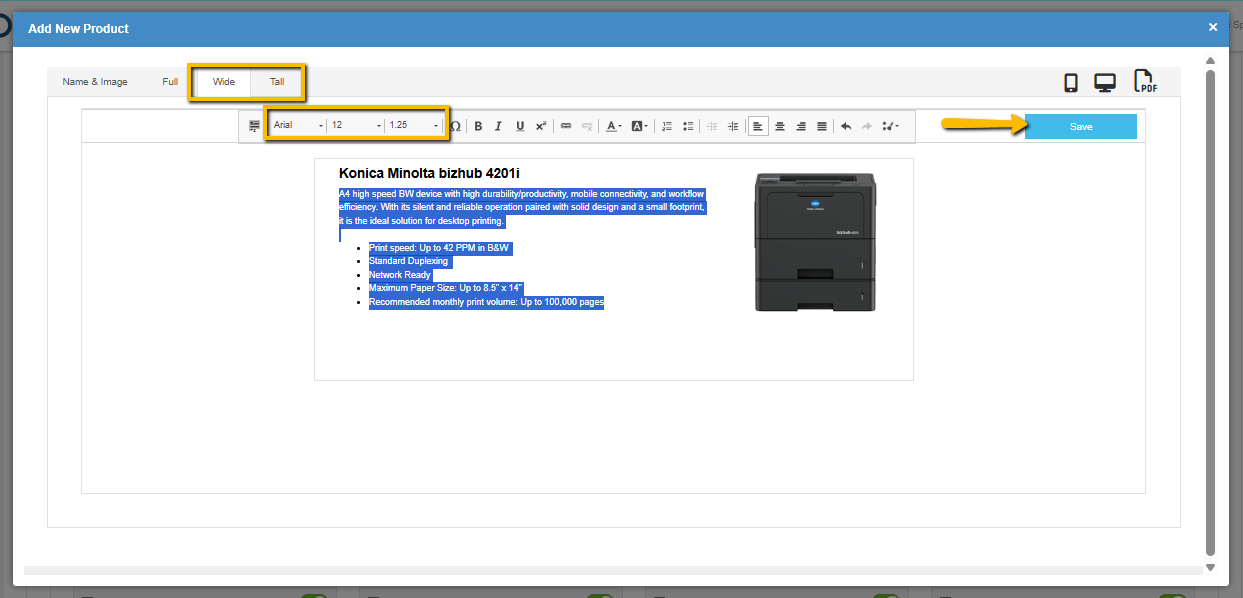Click the 'Network Ready' bullet
1243x598 pixels.
click(x=400, y=274)
